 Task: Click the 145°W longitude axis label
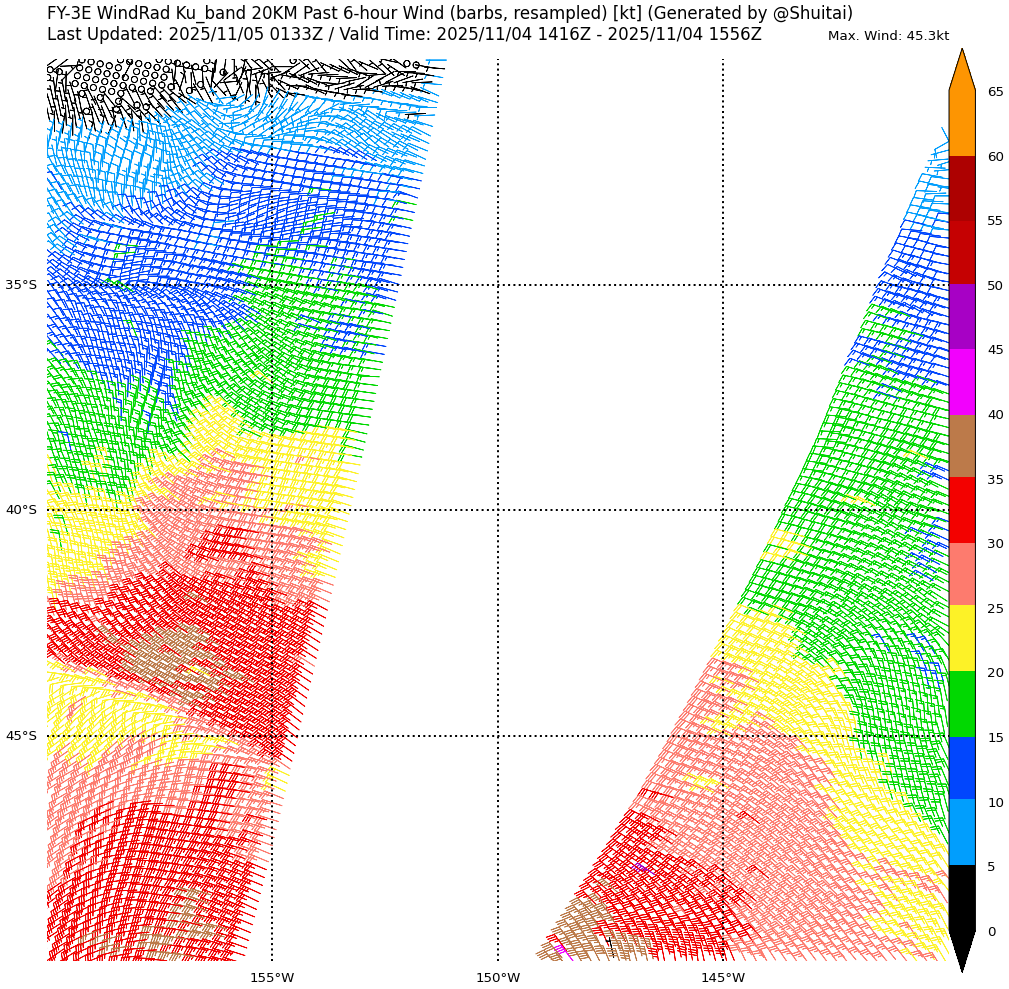pos(723,977)
